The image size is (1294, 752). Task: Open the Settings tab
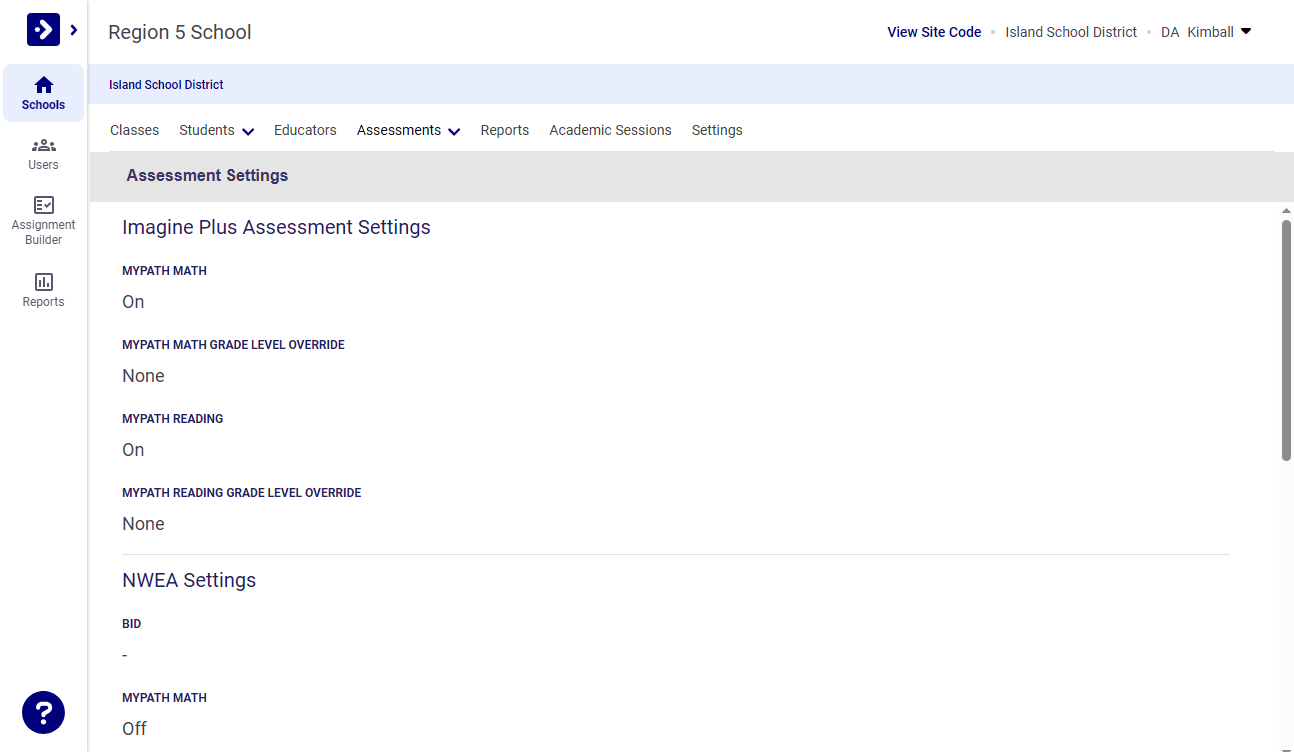click(x=717, y=130)
